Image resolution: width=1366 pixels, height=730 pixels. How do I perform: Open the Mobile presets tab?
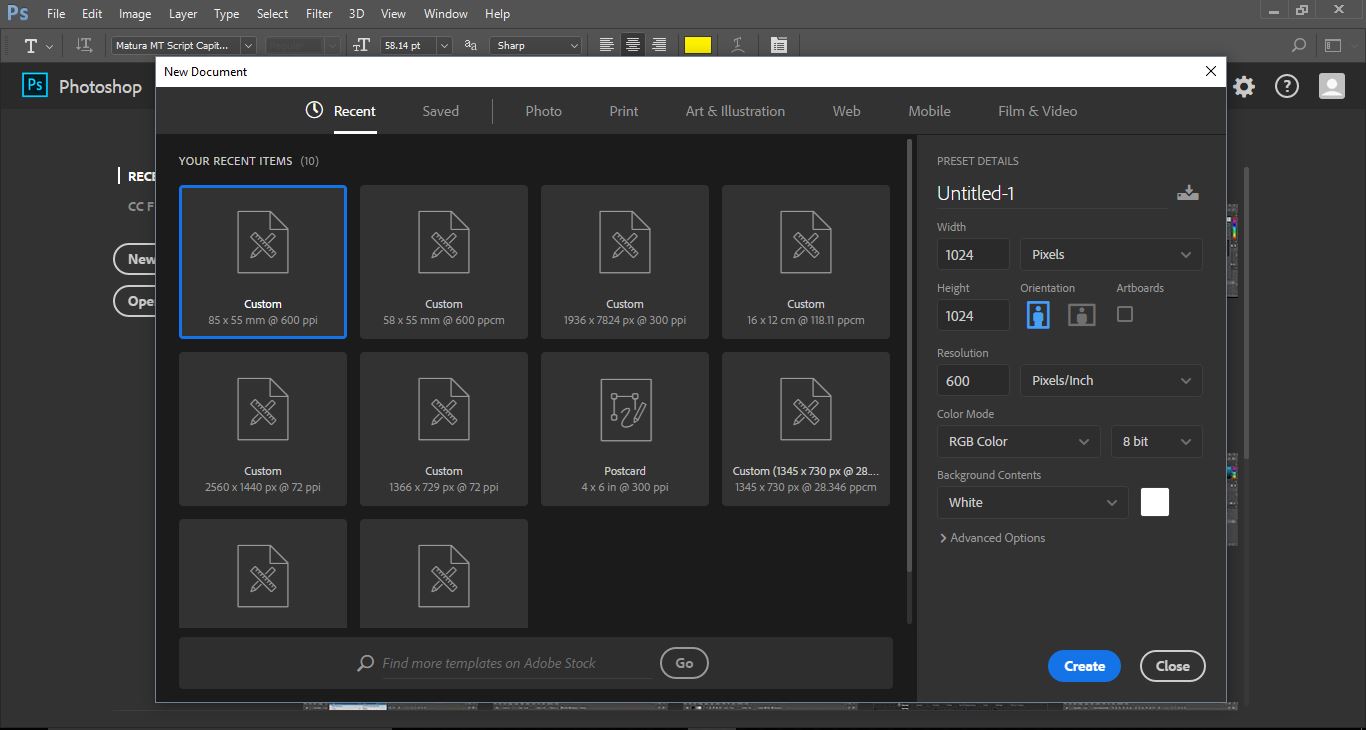click(x=929, y=111)
